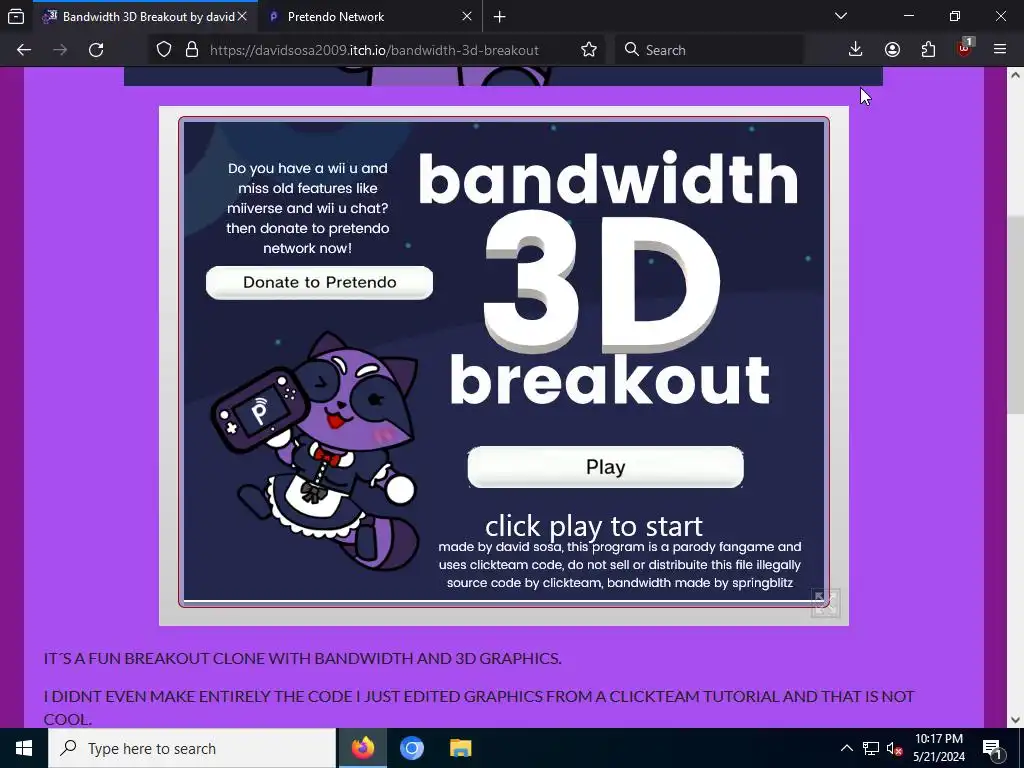Click the page vertical scrollbar thumb
The image size is (1024, 768).
pos(1015,313)
